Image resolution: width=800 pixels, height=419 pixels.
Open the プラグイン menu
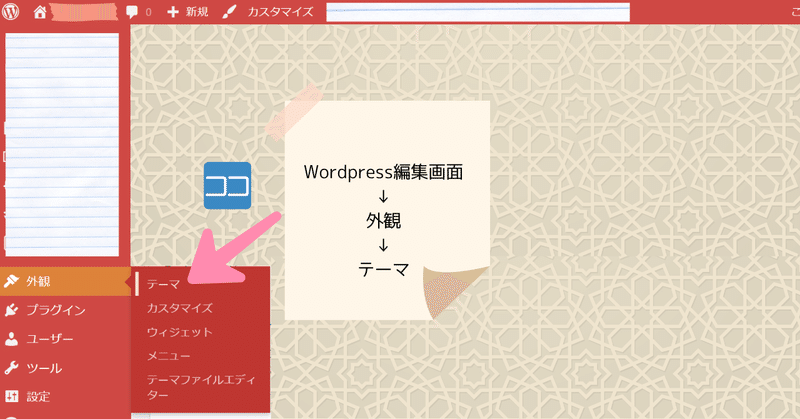coord(56,310)
